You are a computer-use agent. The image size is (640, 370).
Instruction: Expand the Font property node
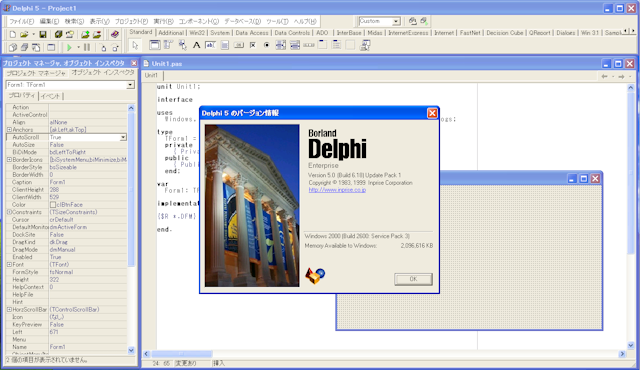point(9,264)
